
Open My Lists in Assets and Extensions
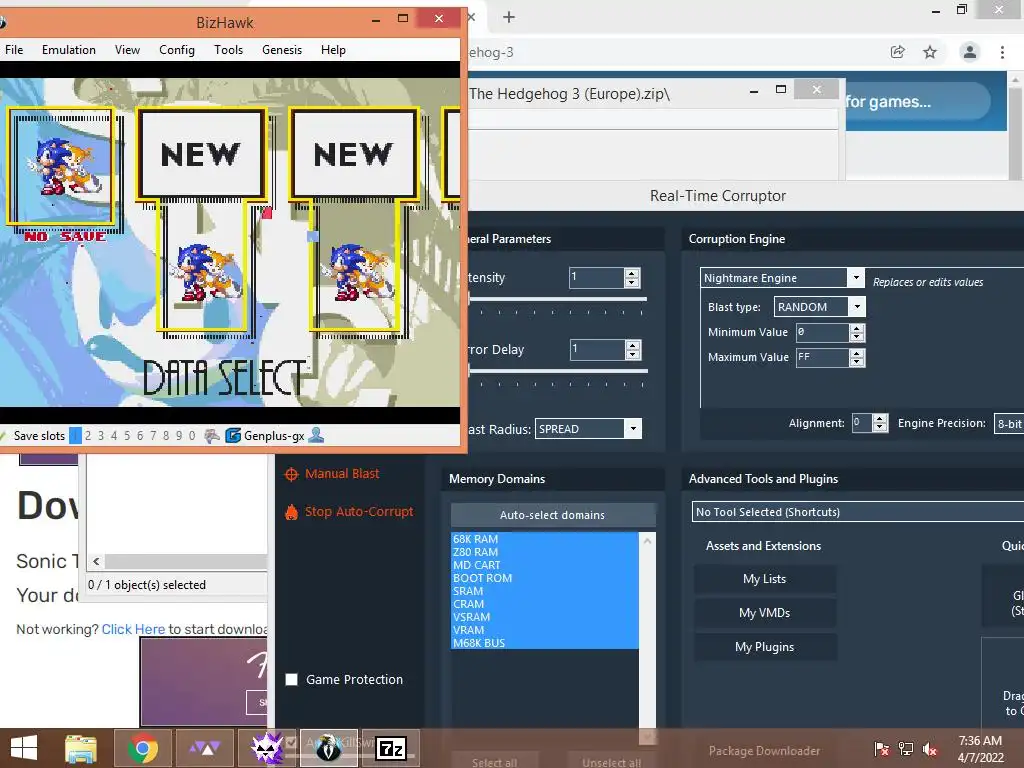tap(765, 579)
